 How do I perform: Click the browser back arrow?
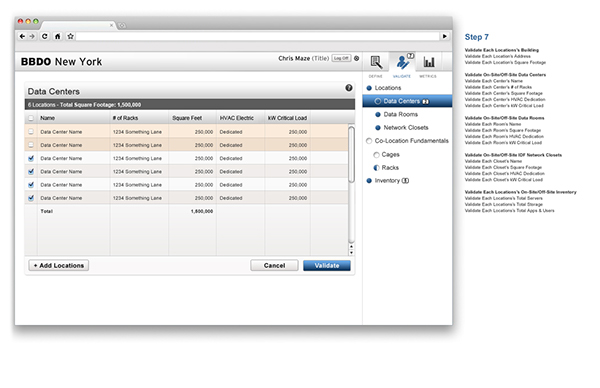pos(22,36)
